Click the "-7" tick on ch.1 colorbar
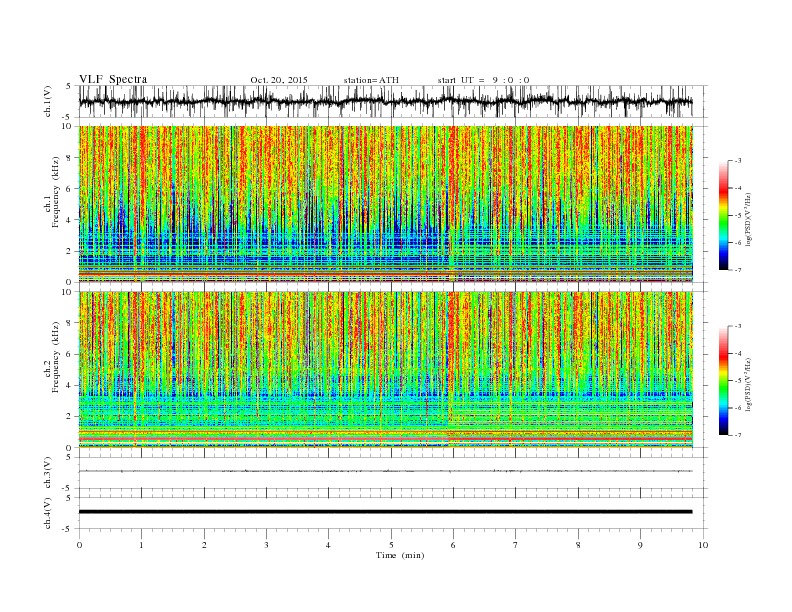The height and width of the screenshot is (612, 792). click(738, 270)
